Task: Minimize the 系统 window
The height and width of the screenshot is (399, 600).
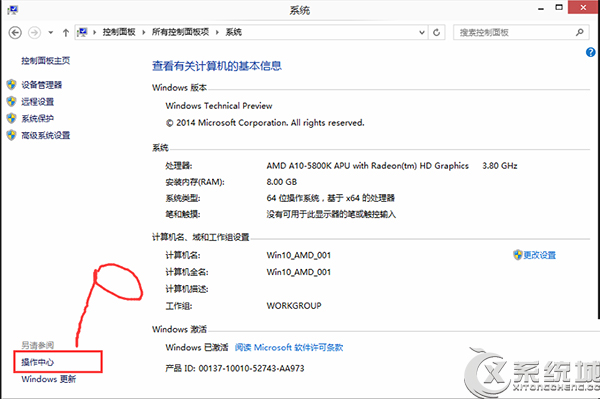Action: 541,8
